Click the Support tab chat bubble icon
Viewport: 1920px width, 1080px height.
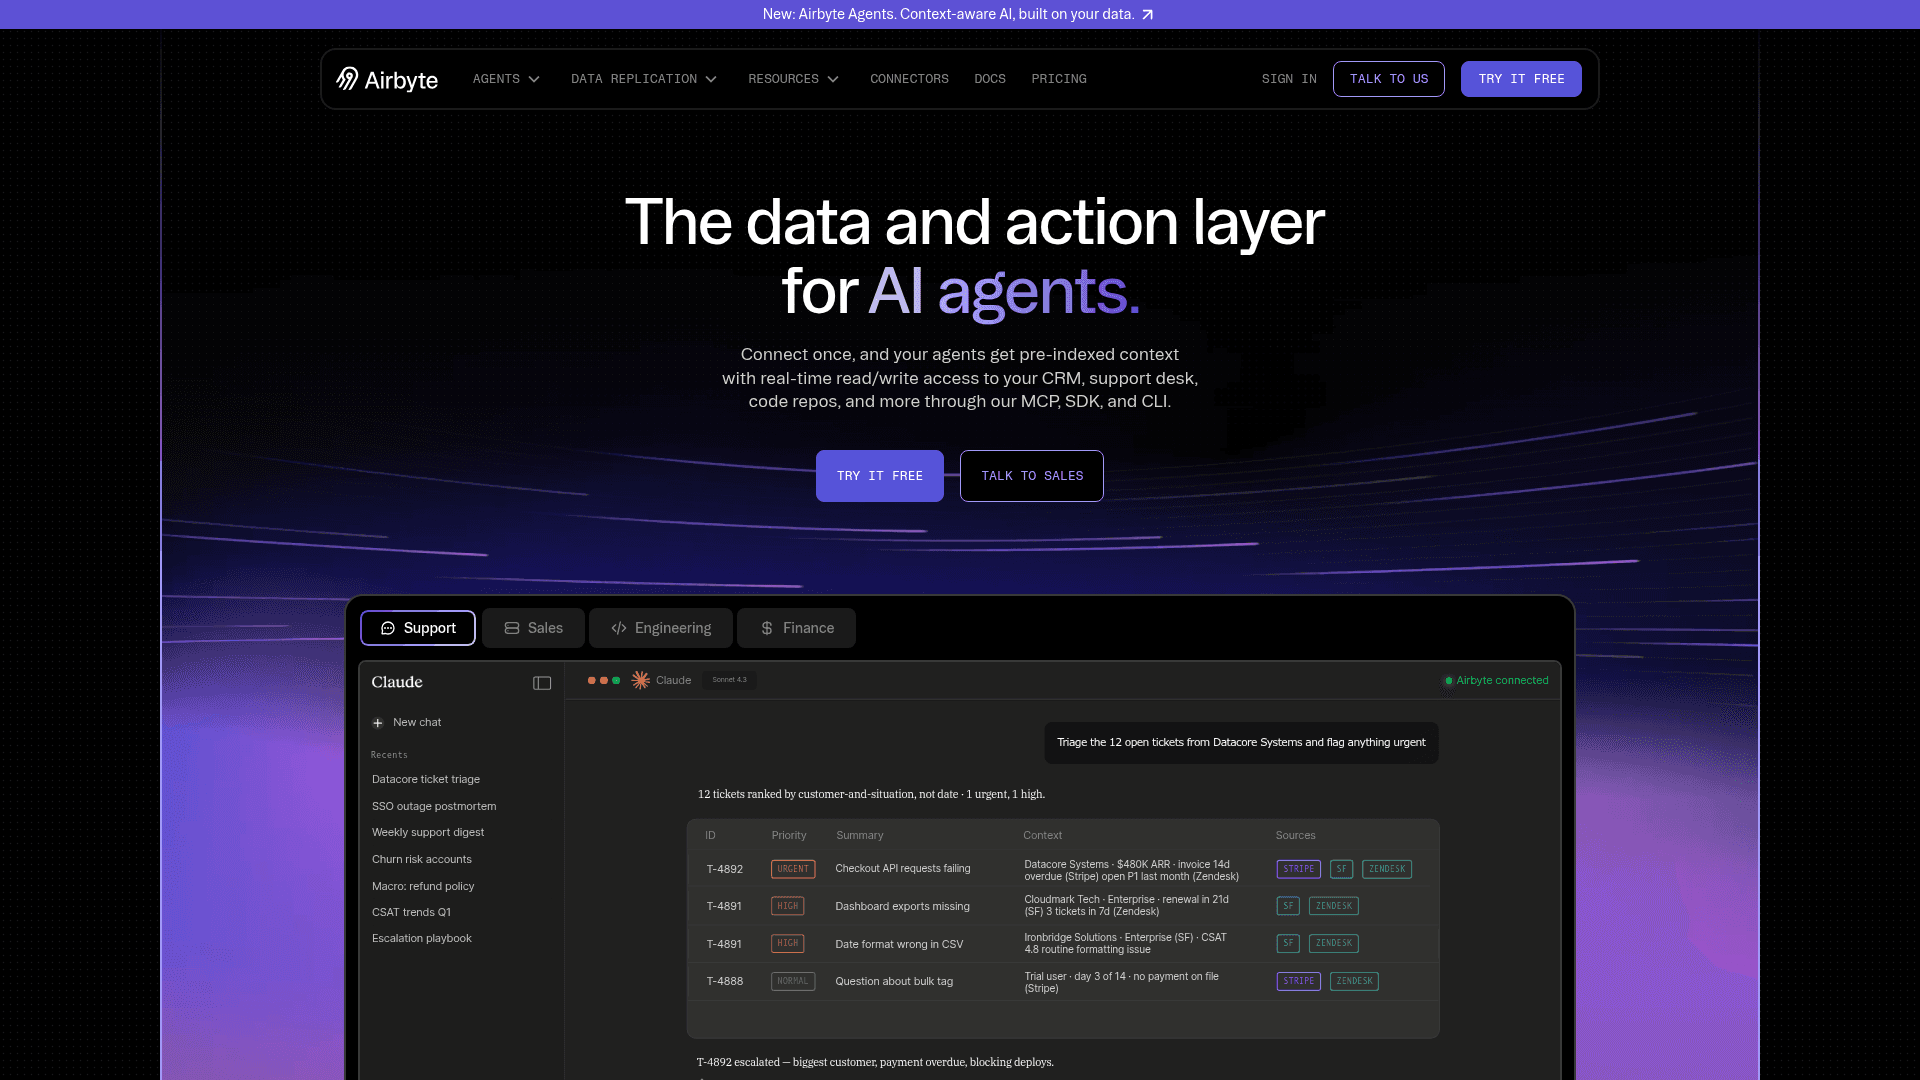click(388, 628)
